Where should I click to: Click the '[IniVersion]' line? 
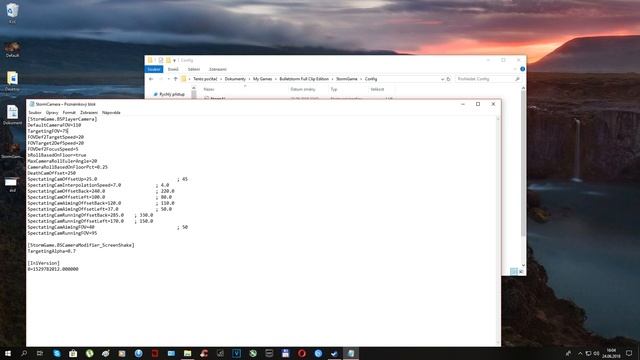(43, 263)
